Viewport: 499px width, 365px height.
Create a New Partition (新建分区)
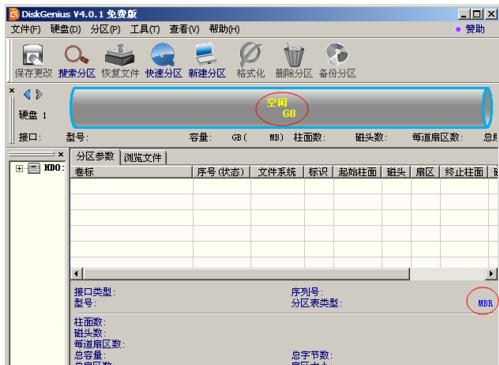(x=207, y=61)
